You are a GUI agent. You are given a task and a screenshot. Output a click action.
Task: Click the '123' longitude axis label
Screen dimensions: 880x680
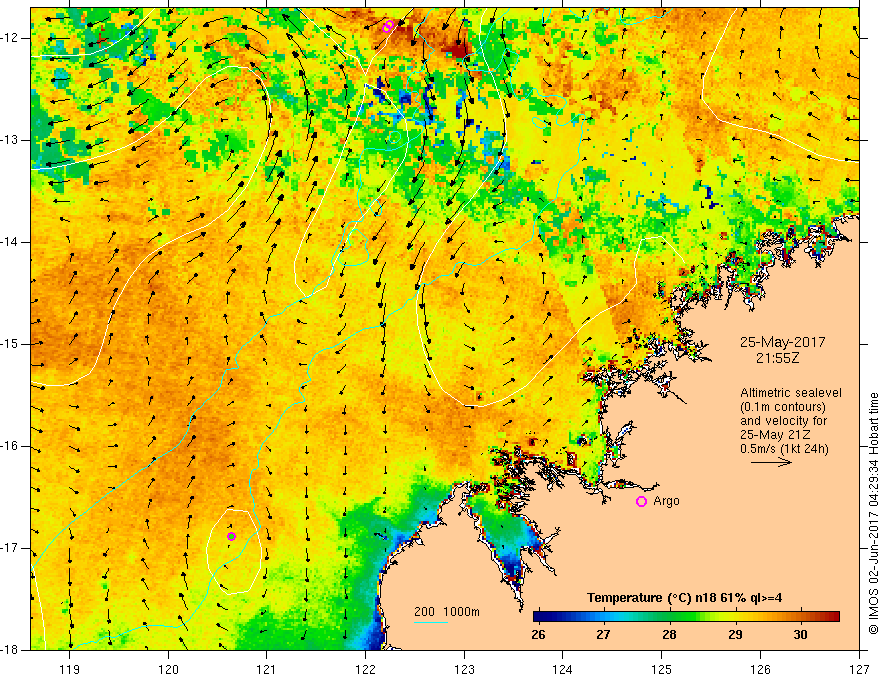(x=464, y=669)
